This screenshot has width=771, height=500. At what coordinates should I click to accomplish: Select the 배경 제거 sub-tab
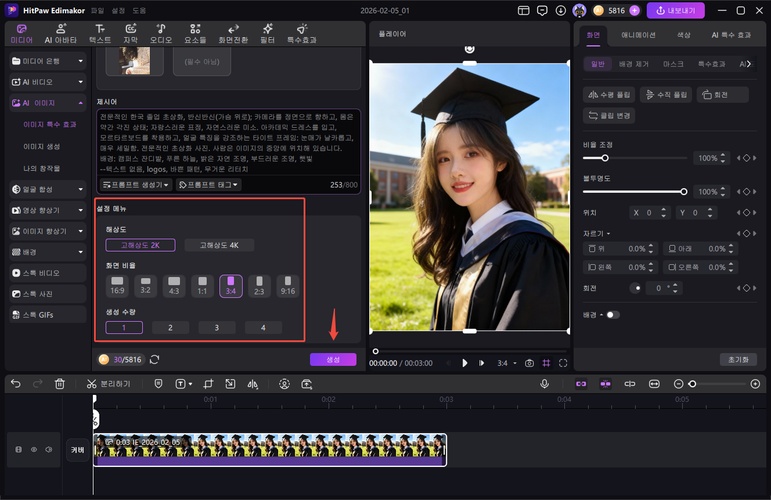(634, 64)
